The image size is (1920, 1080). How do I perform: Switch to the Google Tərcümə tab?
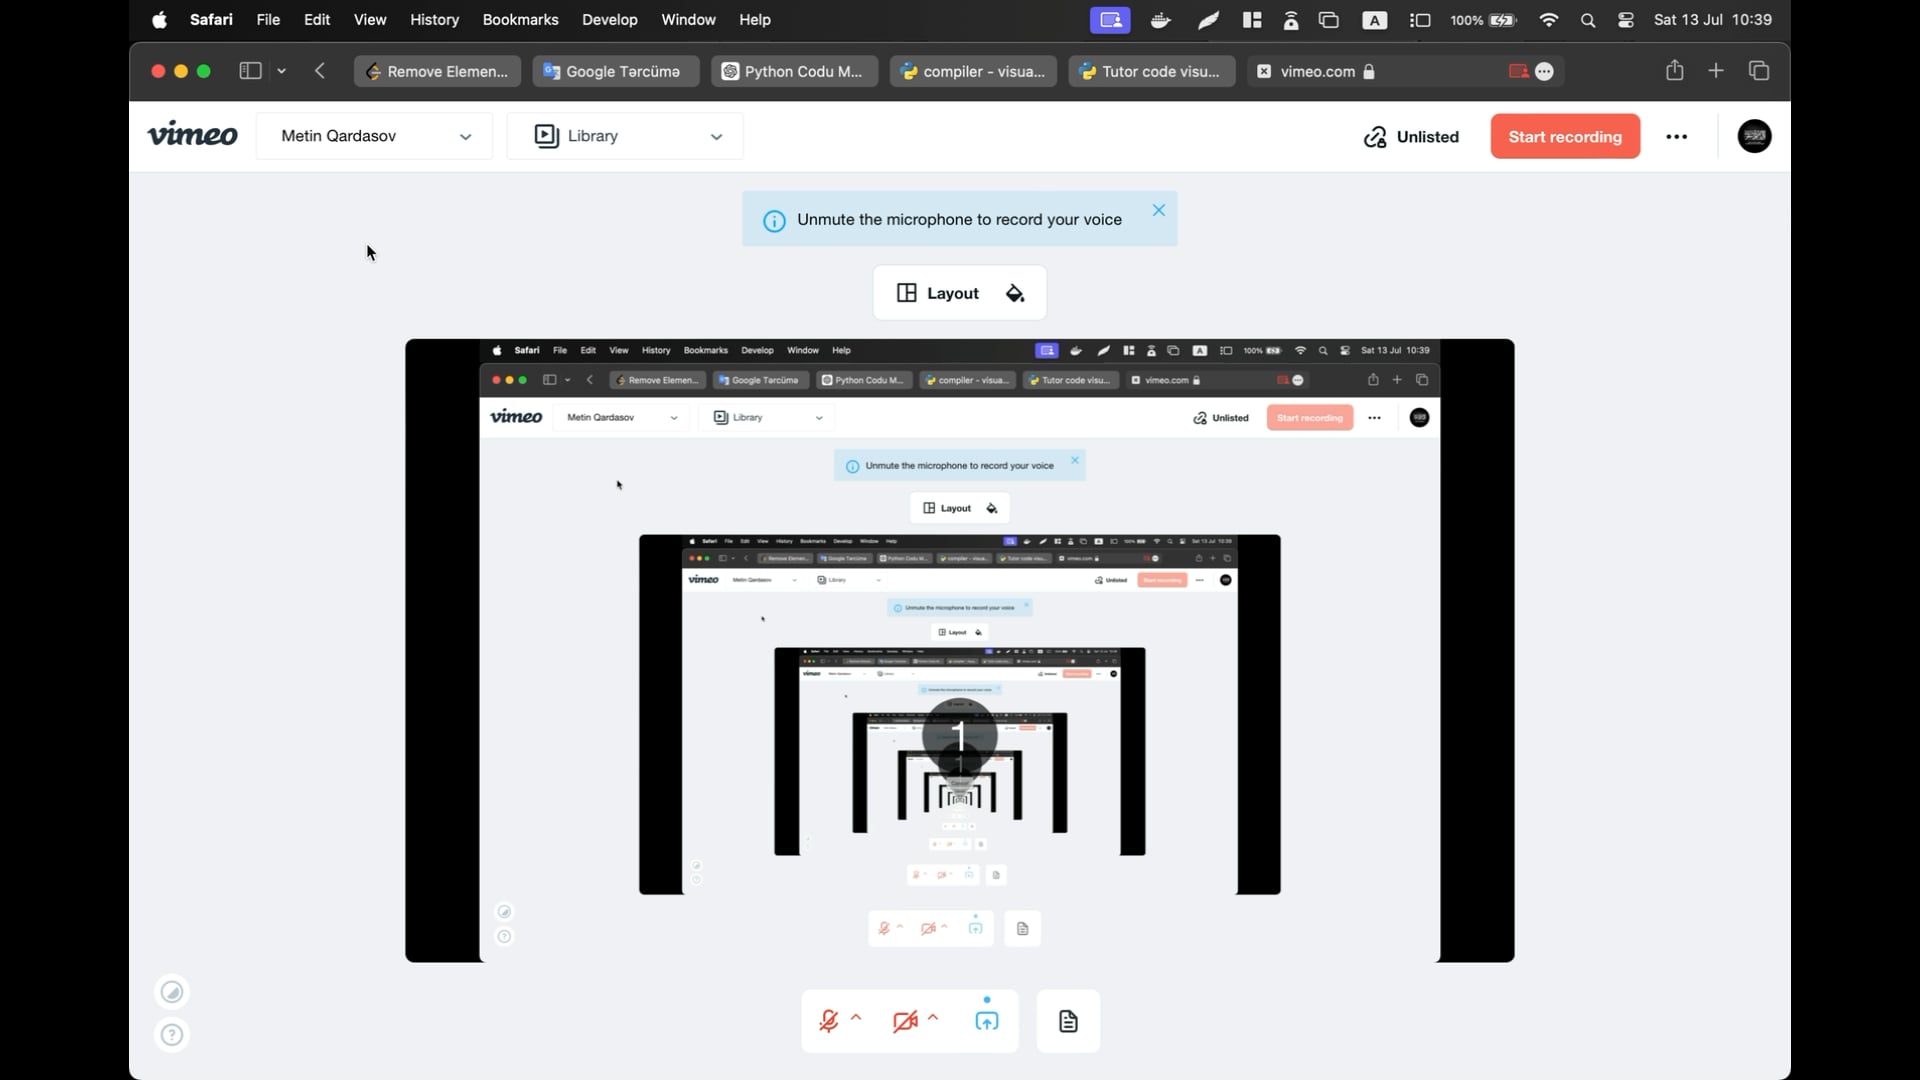tap(615, 71)
